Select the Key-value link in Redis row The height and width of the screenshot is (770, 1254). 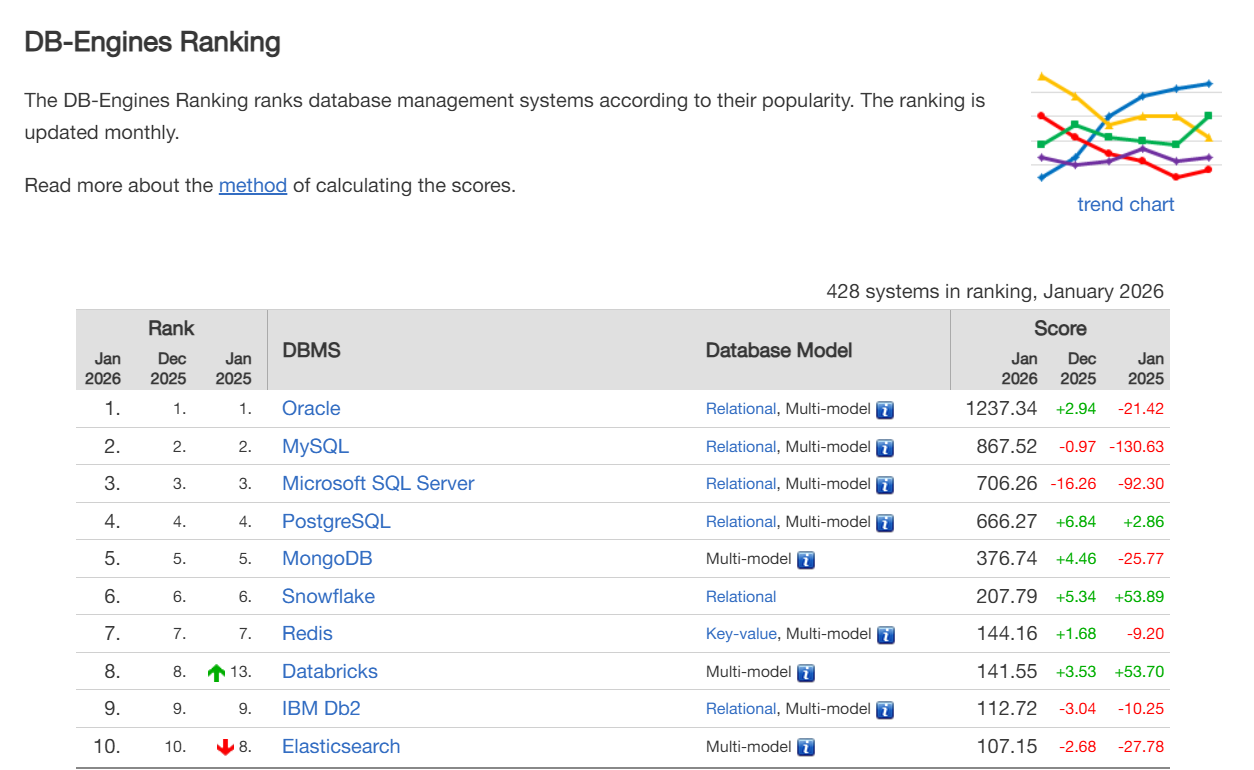(x=741, y=634)
